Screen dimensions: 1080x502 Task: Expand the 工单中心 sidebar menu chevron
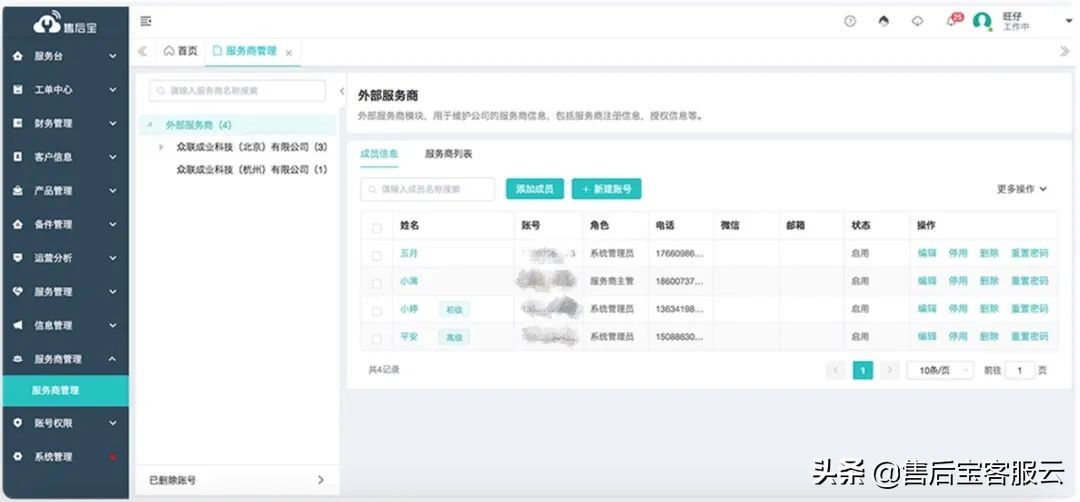[x=113, y=90]
